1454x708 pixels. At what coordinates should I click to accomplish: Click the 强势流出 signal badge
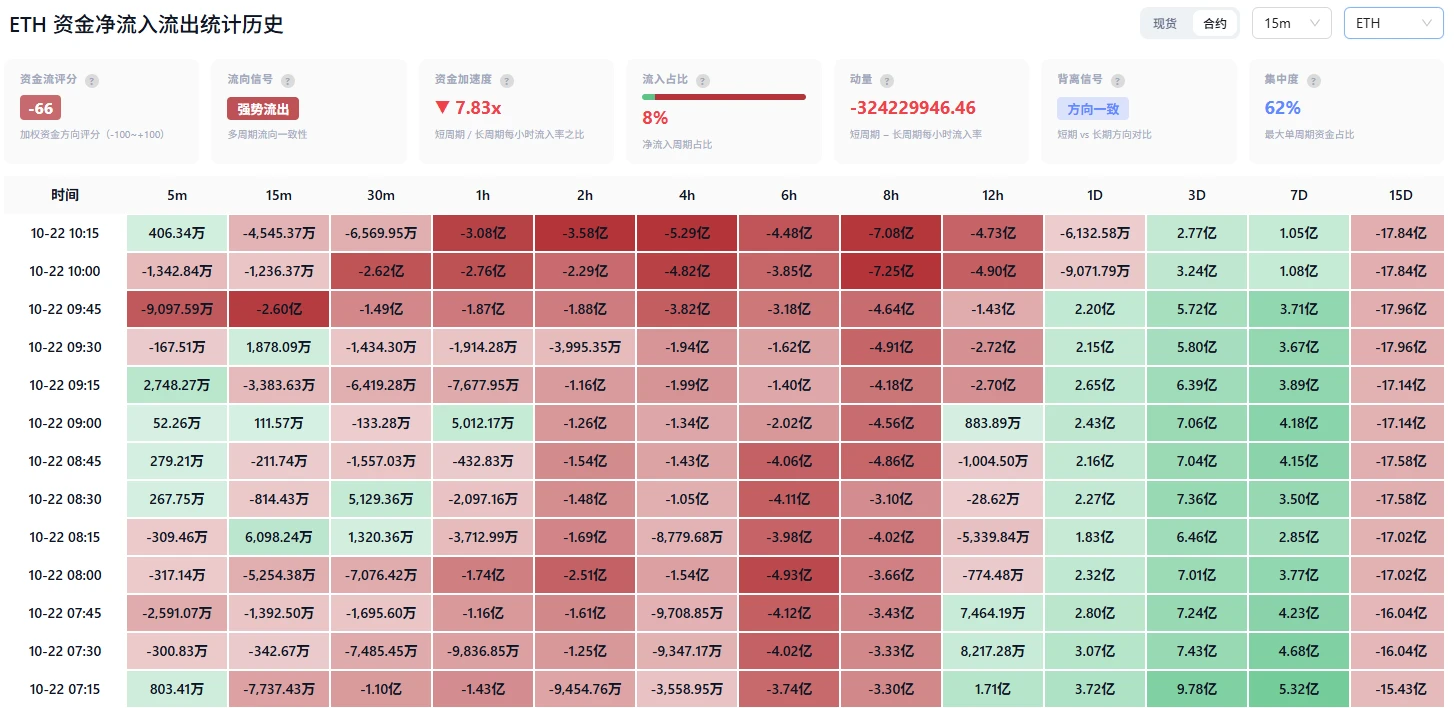(x=263, y=108)
